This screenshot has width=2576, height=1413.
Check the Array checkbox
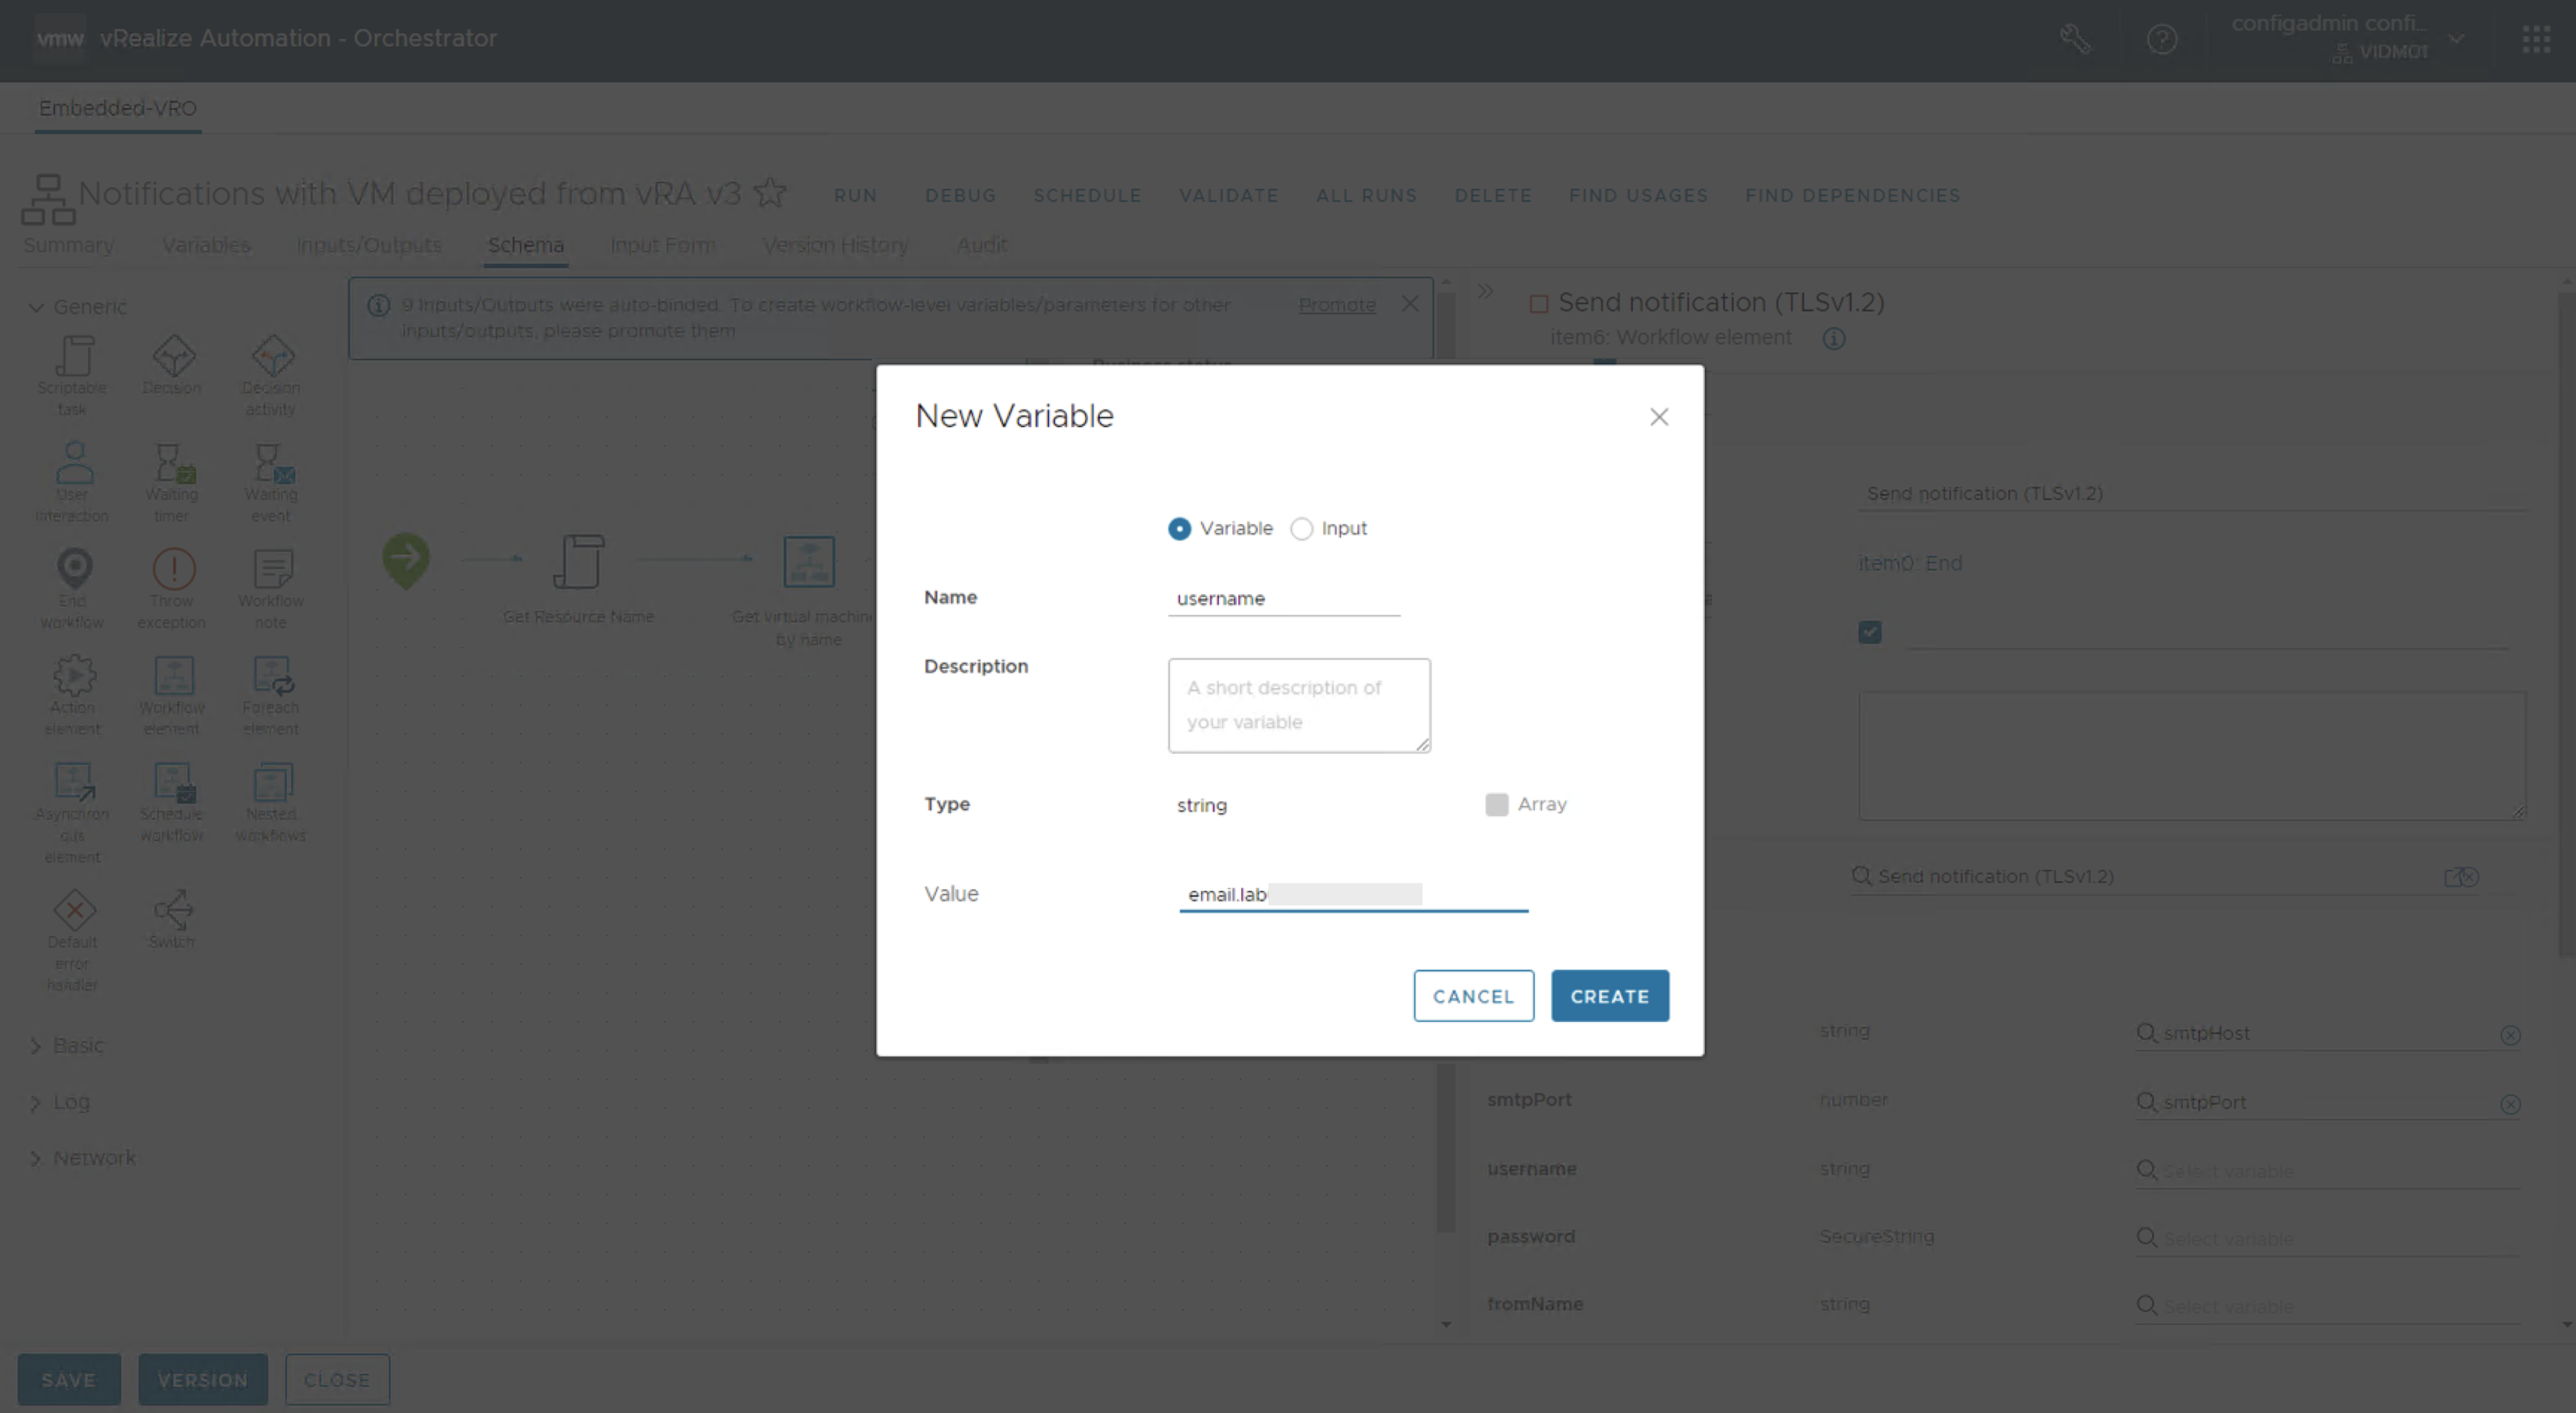(1496, 805)
